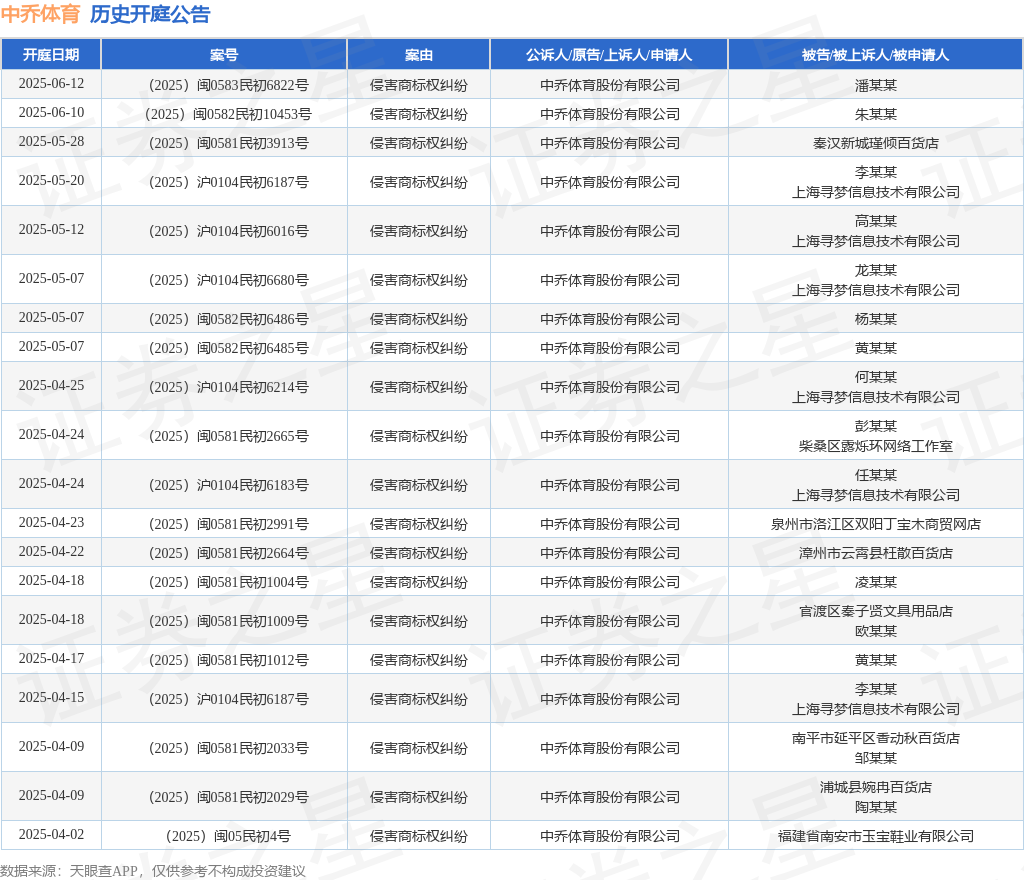Click case number 沪0104民初6016号
The image size is (1024, 880).
229,231
